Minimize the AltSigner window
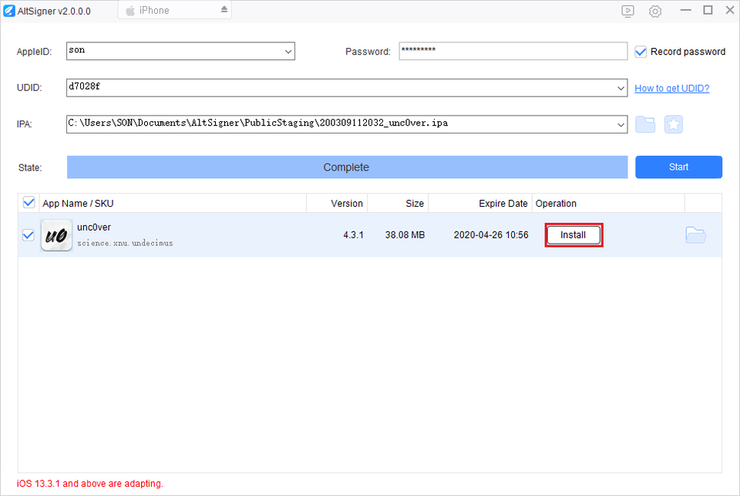 click(686, 10)
